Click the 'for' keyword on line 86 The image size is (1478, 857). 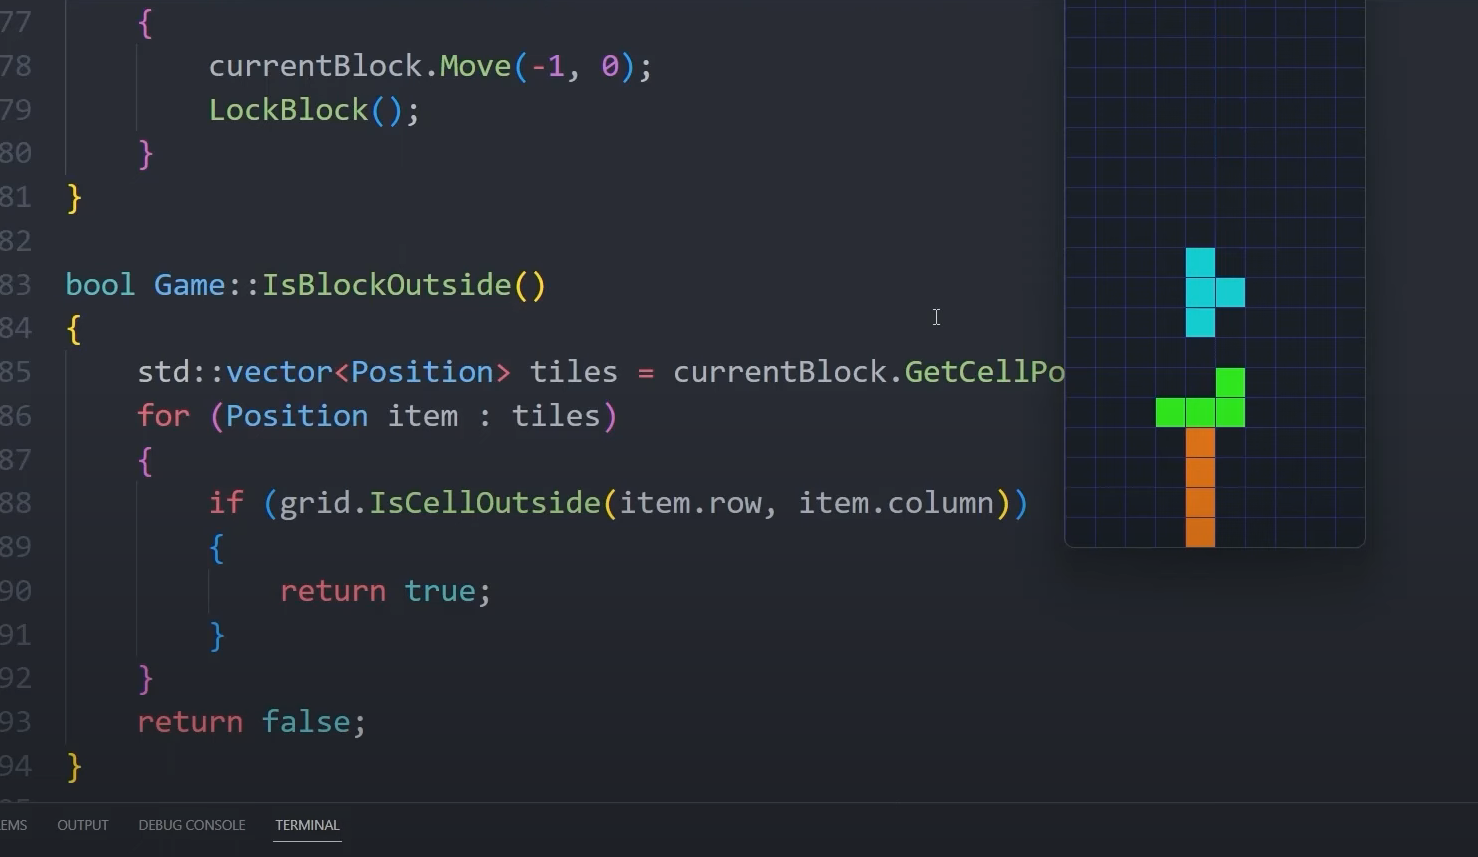163,416
